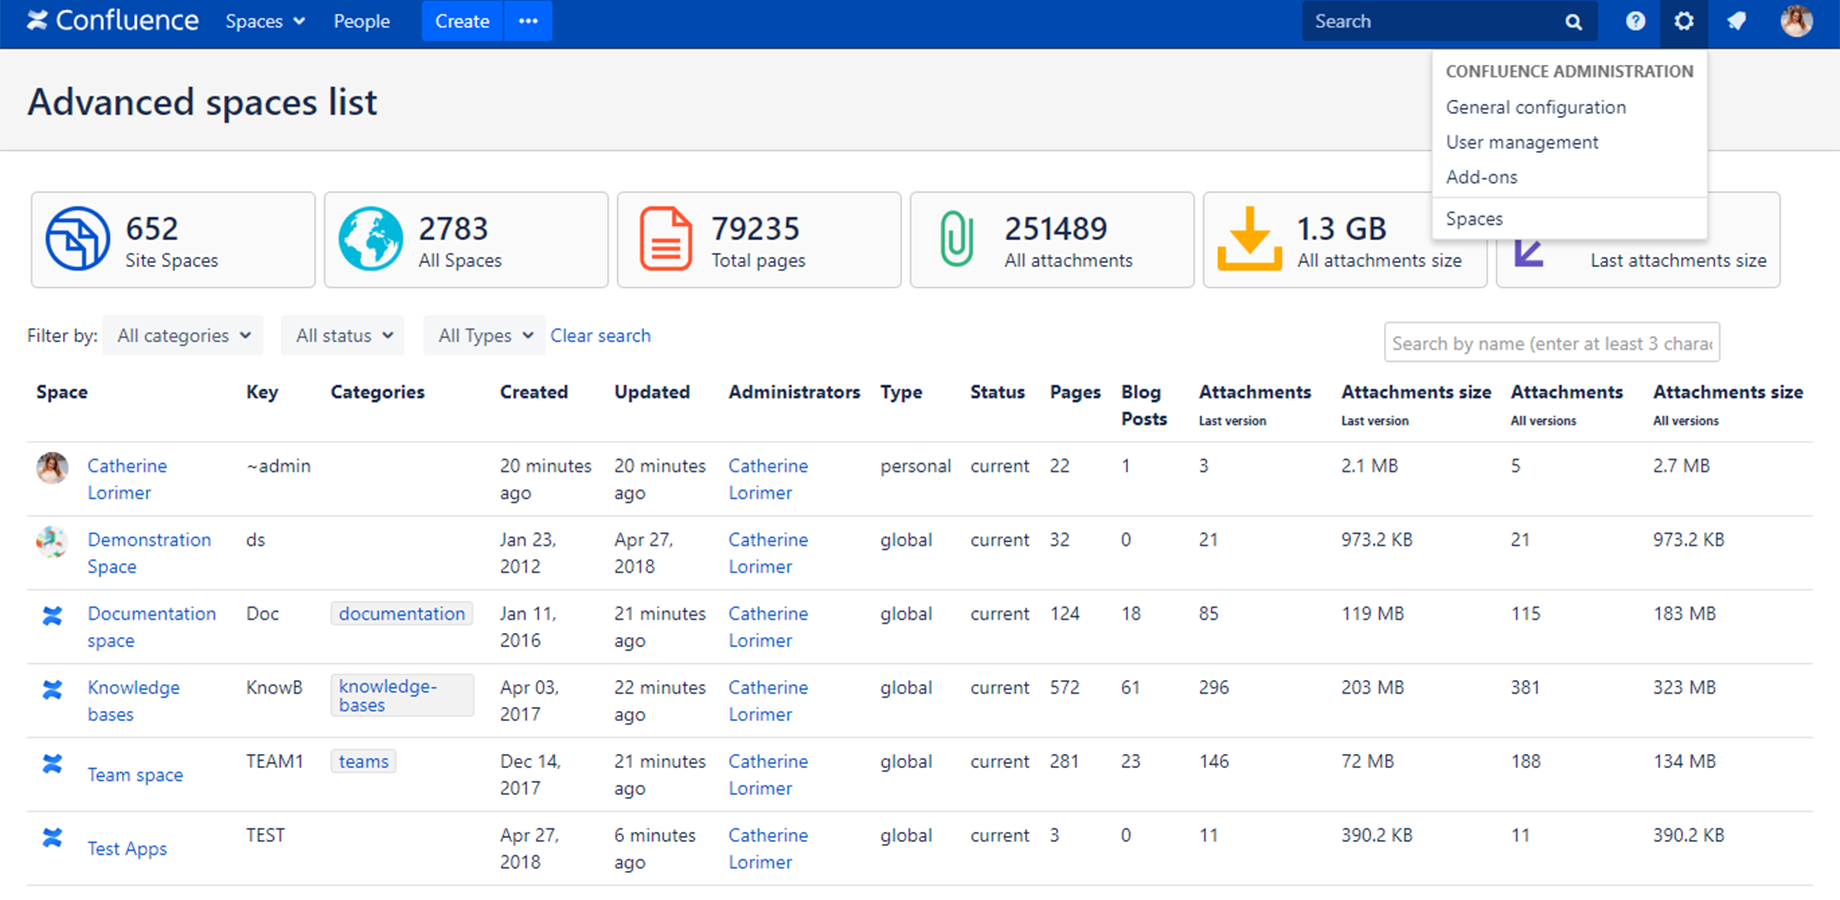The width and height of the screenshot is (1840, 900).
Task: Click the Updated column header
Action: (x=652, y=392)
